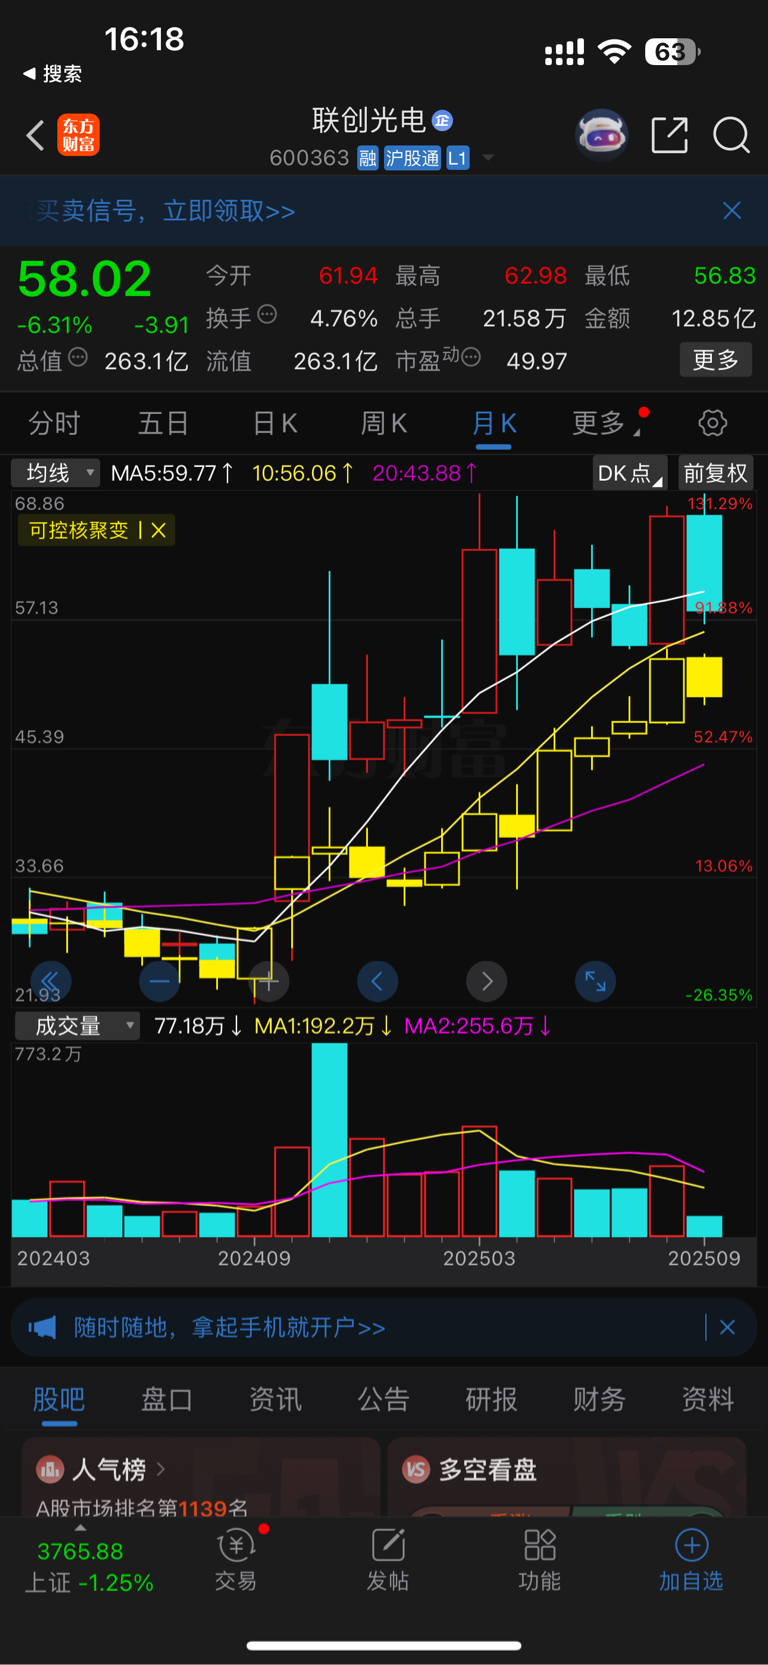
Task: Open the 可控核聚变 concept tag
Action: pyautogui.click(x=78, y=530)
